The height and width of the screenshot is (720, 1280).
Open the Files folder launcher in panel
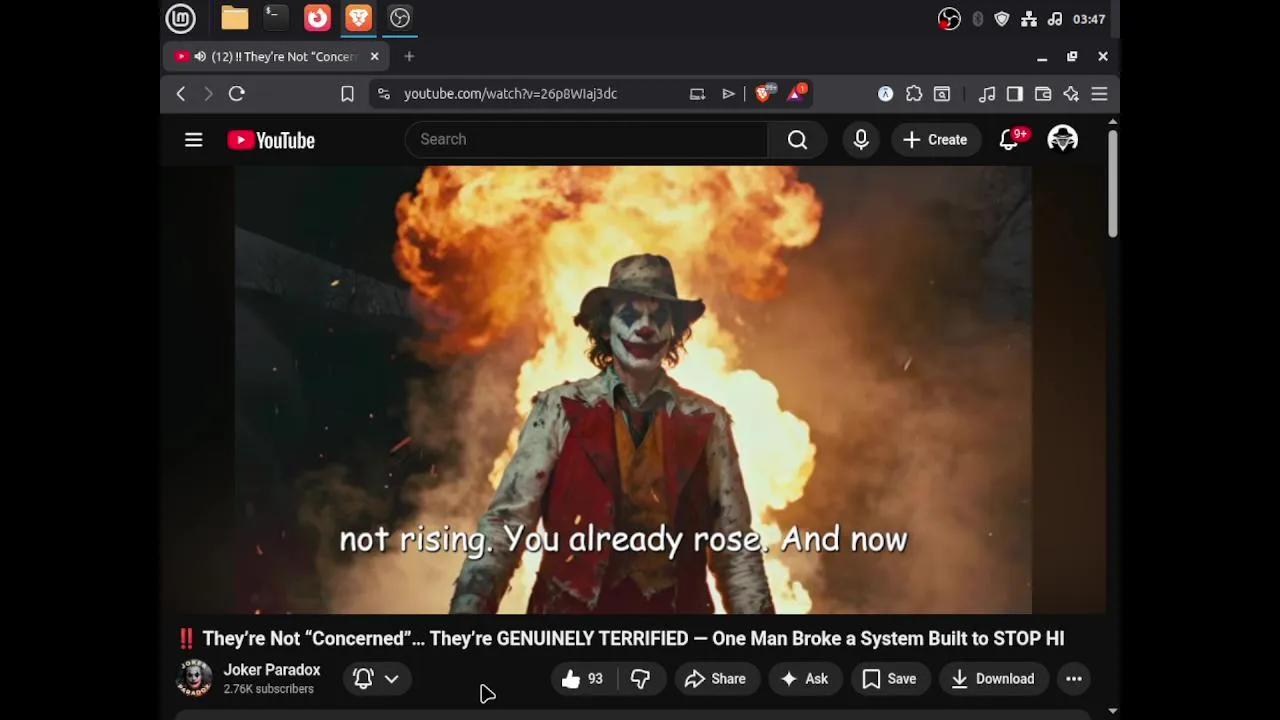(235, 18)
